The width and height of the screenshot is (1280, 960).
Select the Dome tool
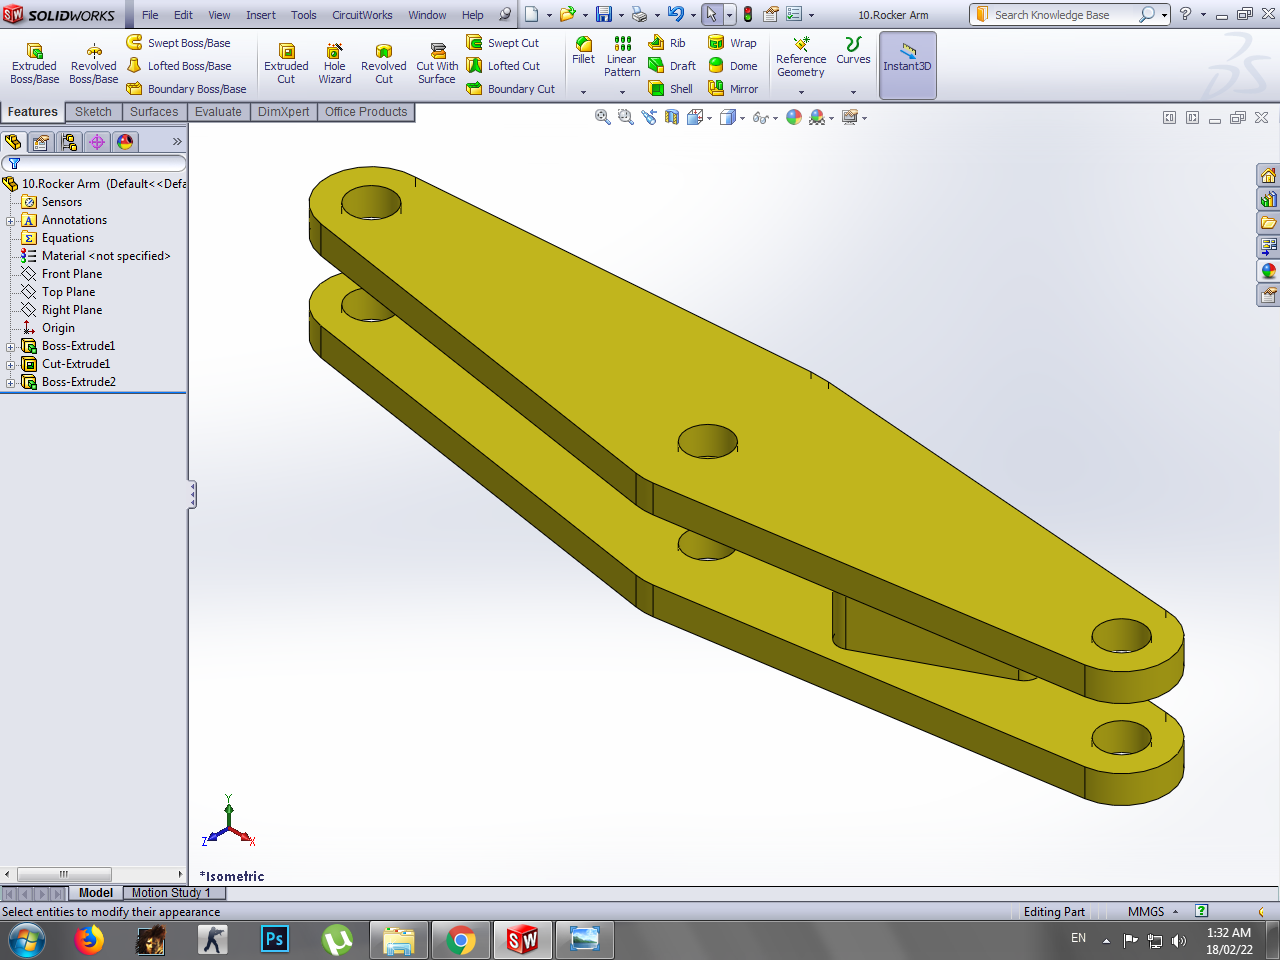[x=732, y=66]
